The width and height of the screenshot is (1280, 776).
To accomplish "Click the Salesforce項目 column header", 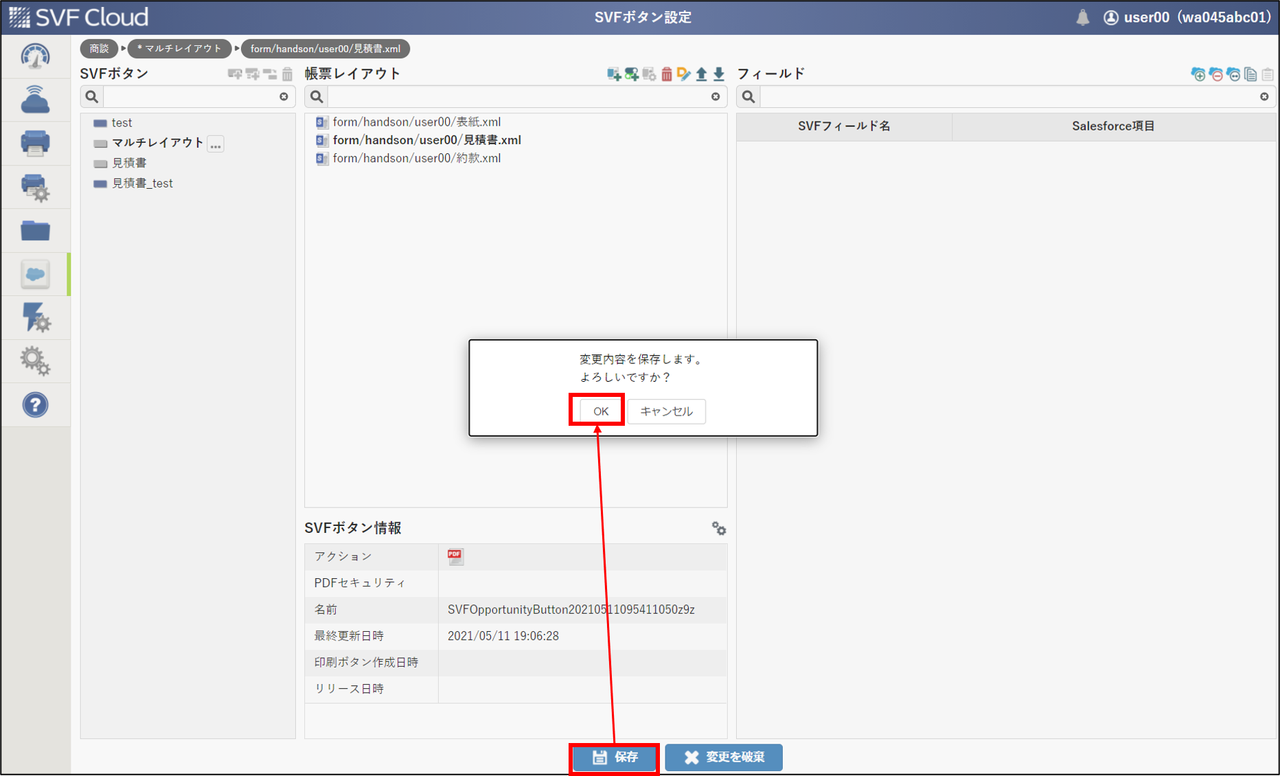I will pos(1113,127).
